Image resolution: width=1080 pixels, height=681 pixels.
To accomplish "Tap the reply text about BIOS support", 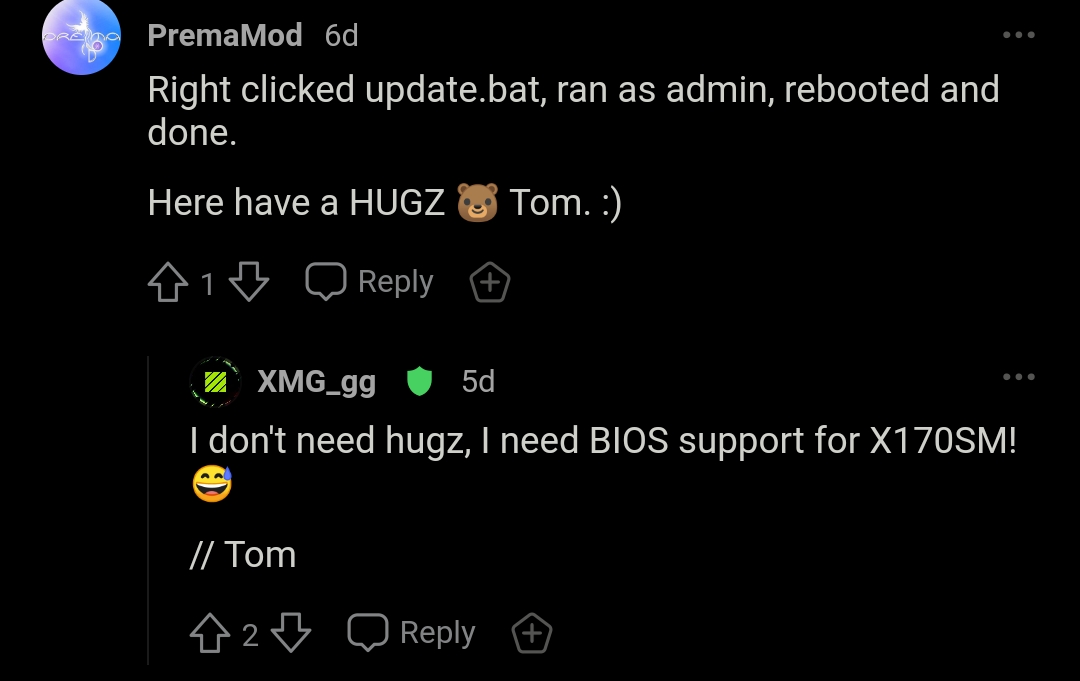I will (602, 441).
